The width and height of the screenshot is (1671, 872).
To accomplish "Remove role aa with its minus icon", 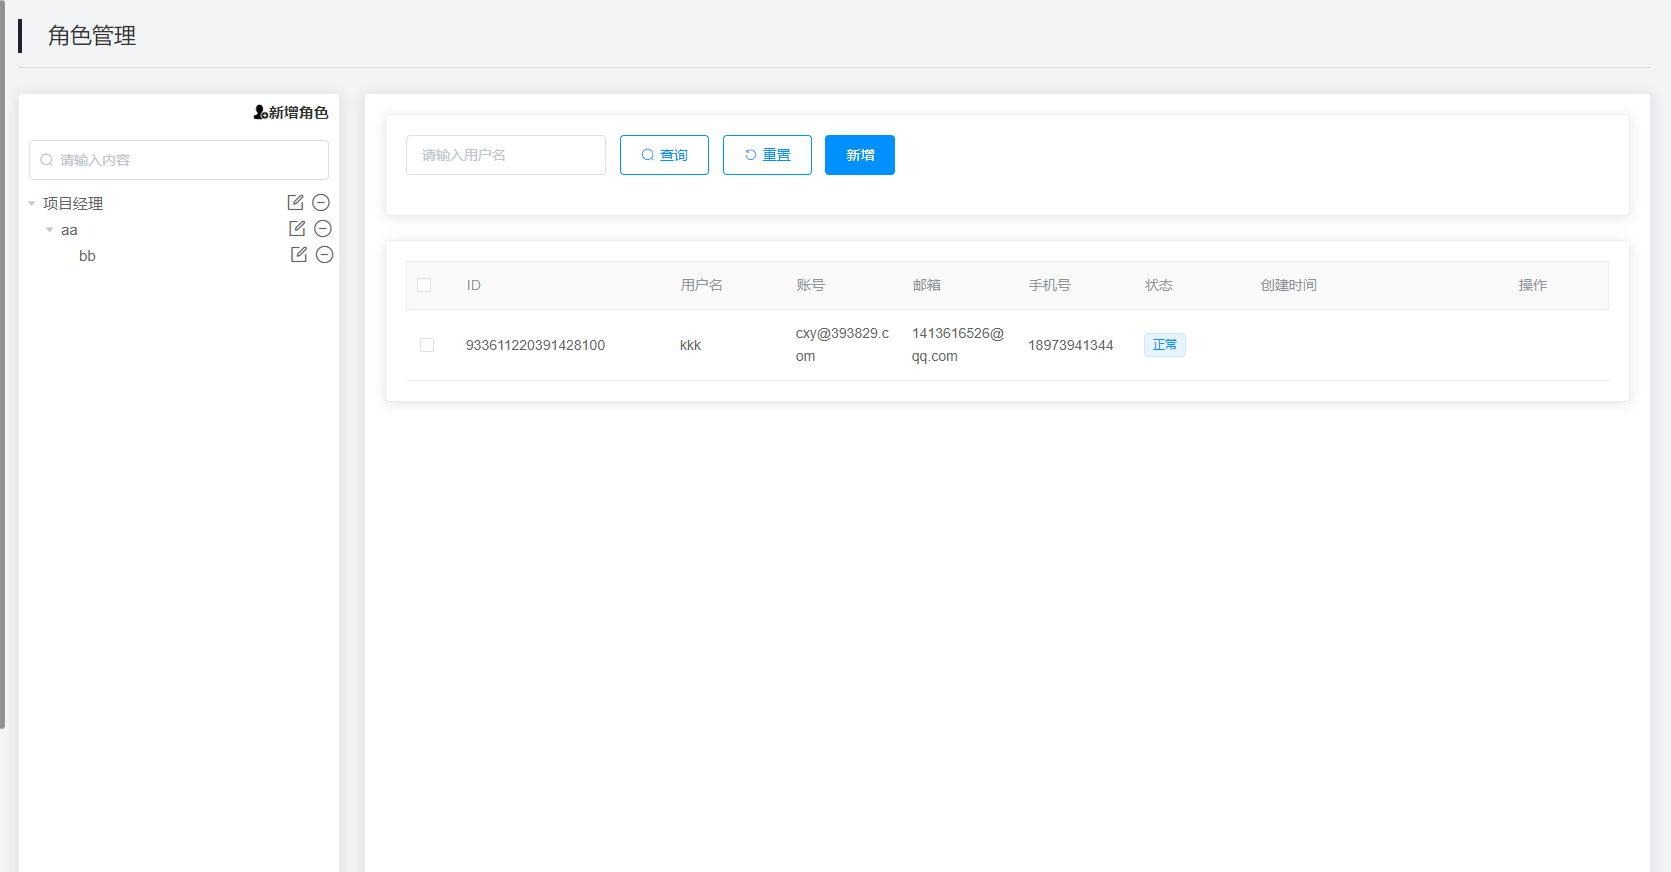I will [x=323, y=229].
